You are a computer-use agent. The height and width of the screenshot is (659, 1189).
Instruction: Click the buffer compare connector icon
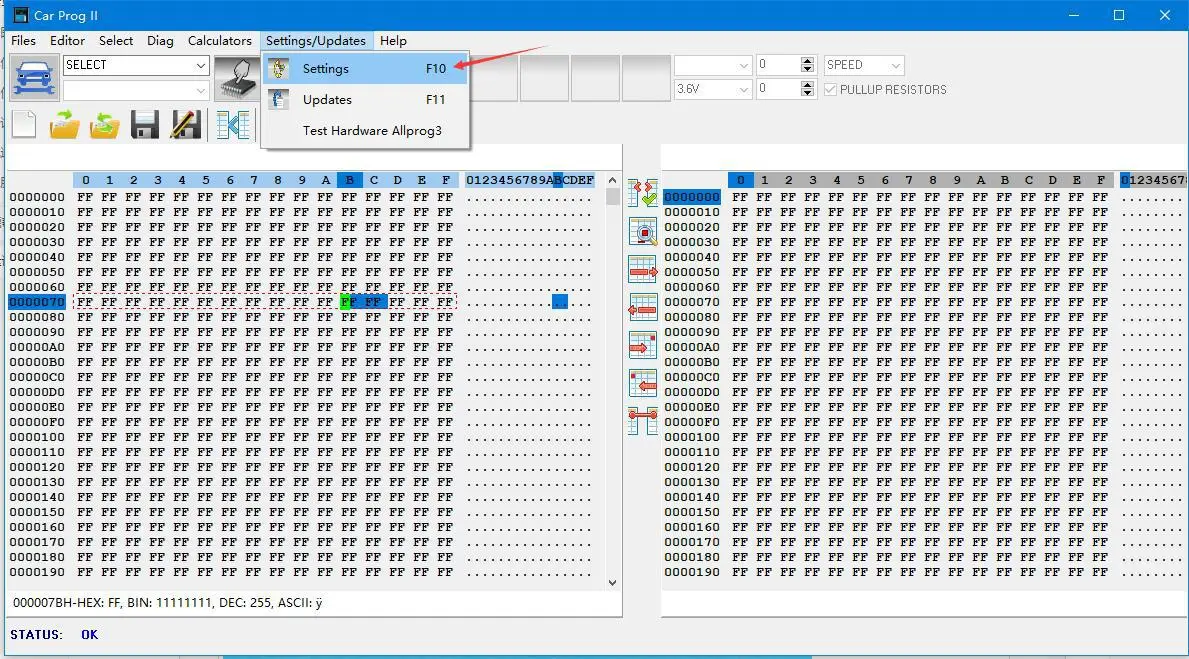(x=642, y=421)
